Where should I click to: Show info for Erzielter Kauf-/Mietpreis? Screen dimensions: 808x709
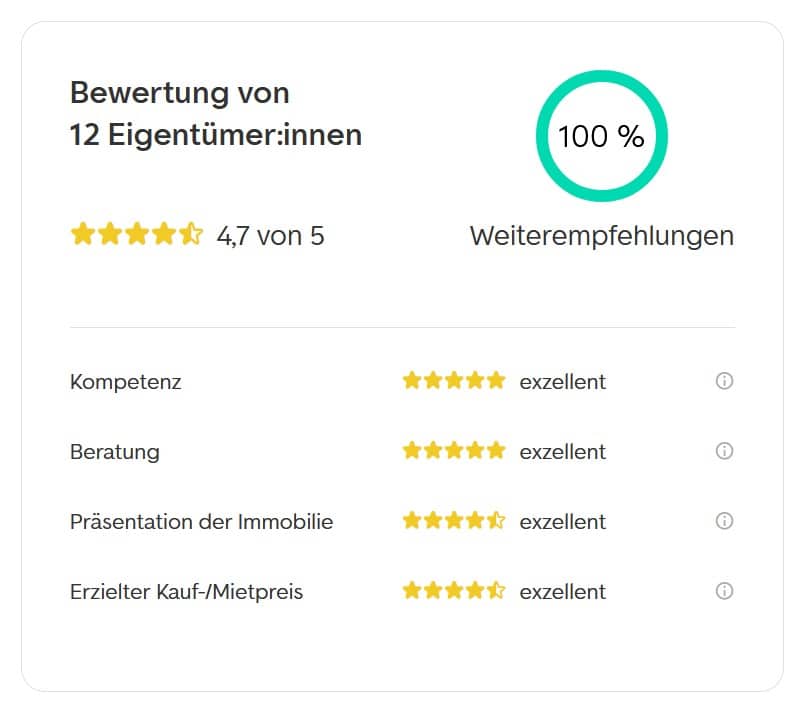pos(724,591)
